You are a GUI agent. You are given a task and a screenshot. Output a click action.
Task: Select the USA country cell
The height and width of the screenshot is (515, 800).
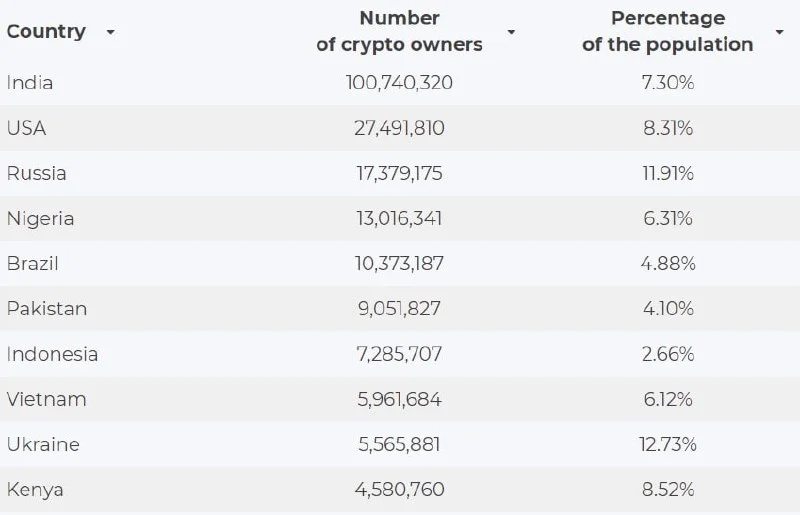coord(27,128)
